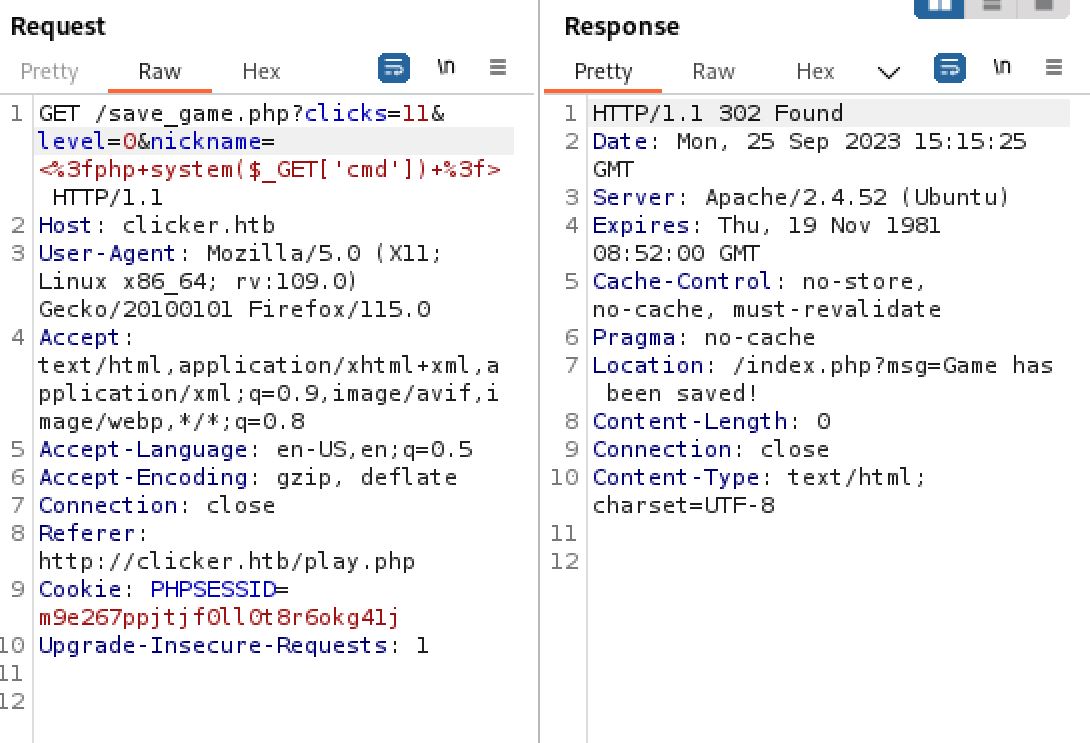This screenshot has width=1090, height=743.
Task: Click the PHP payload nickname value
Action: [x=270, y=170]
